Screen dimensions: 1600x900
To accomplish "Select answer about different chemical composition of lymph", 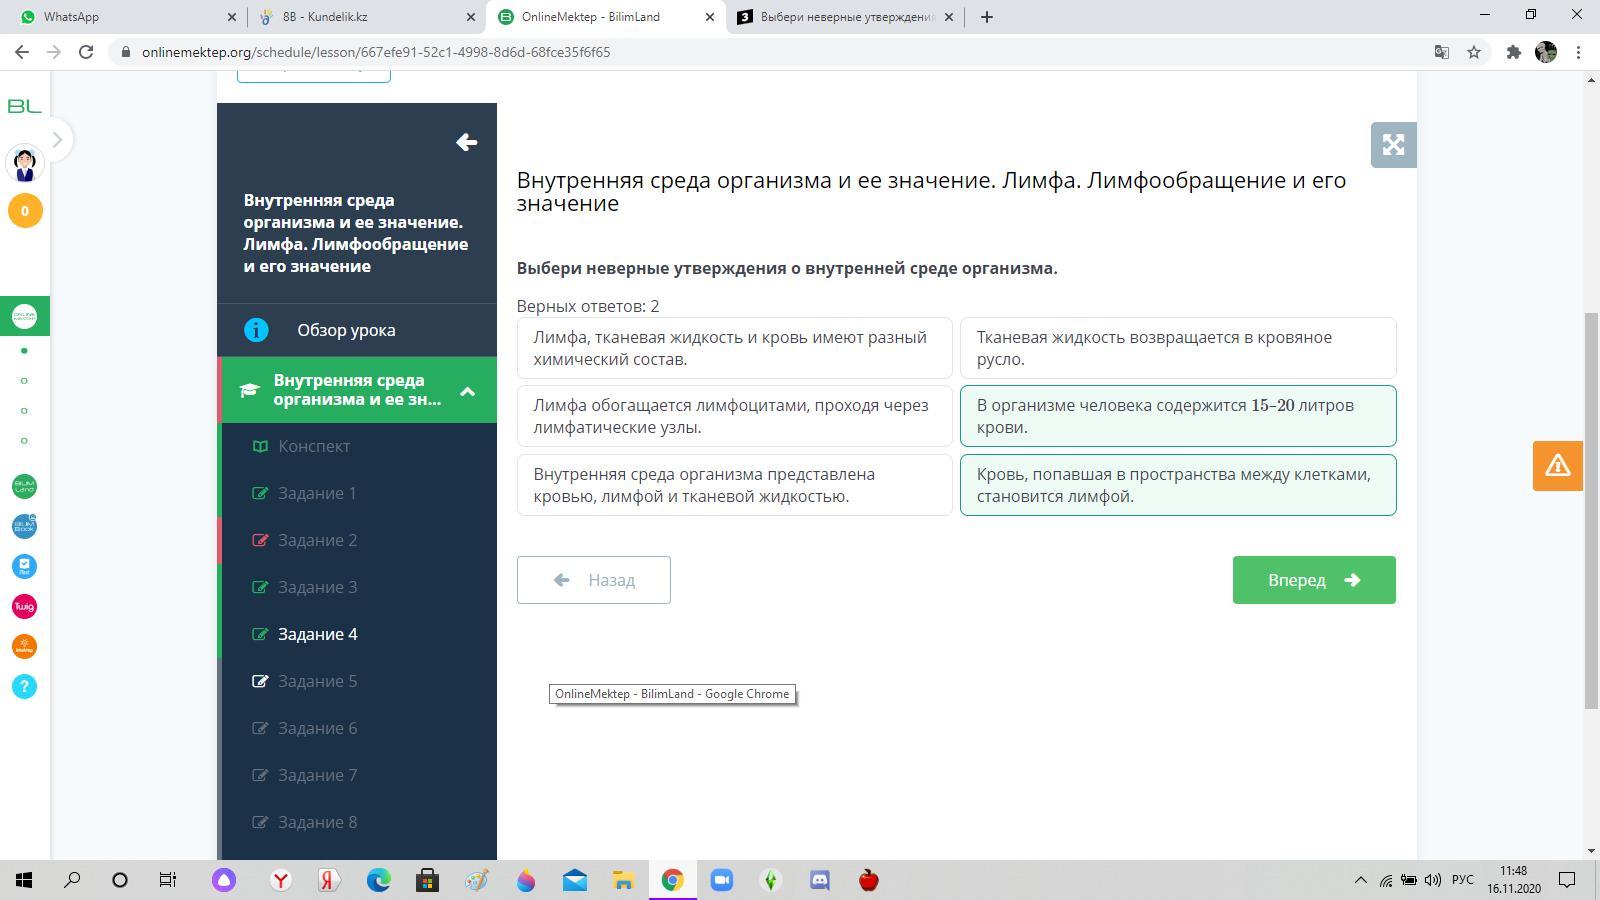I will [735, 348].
